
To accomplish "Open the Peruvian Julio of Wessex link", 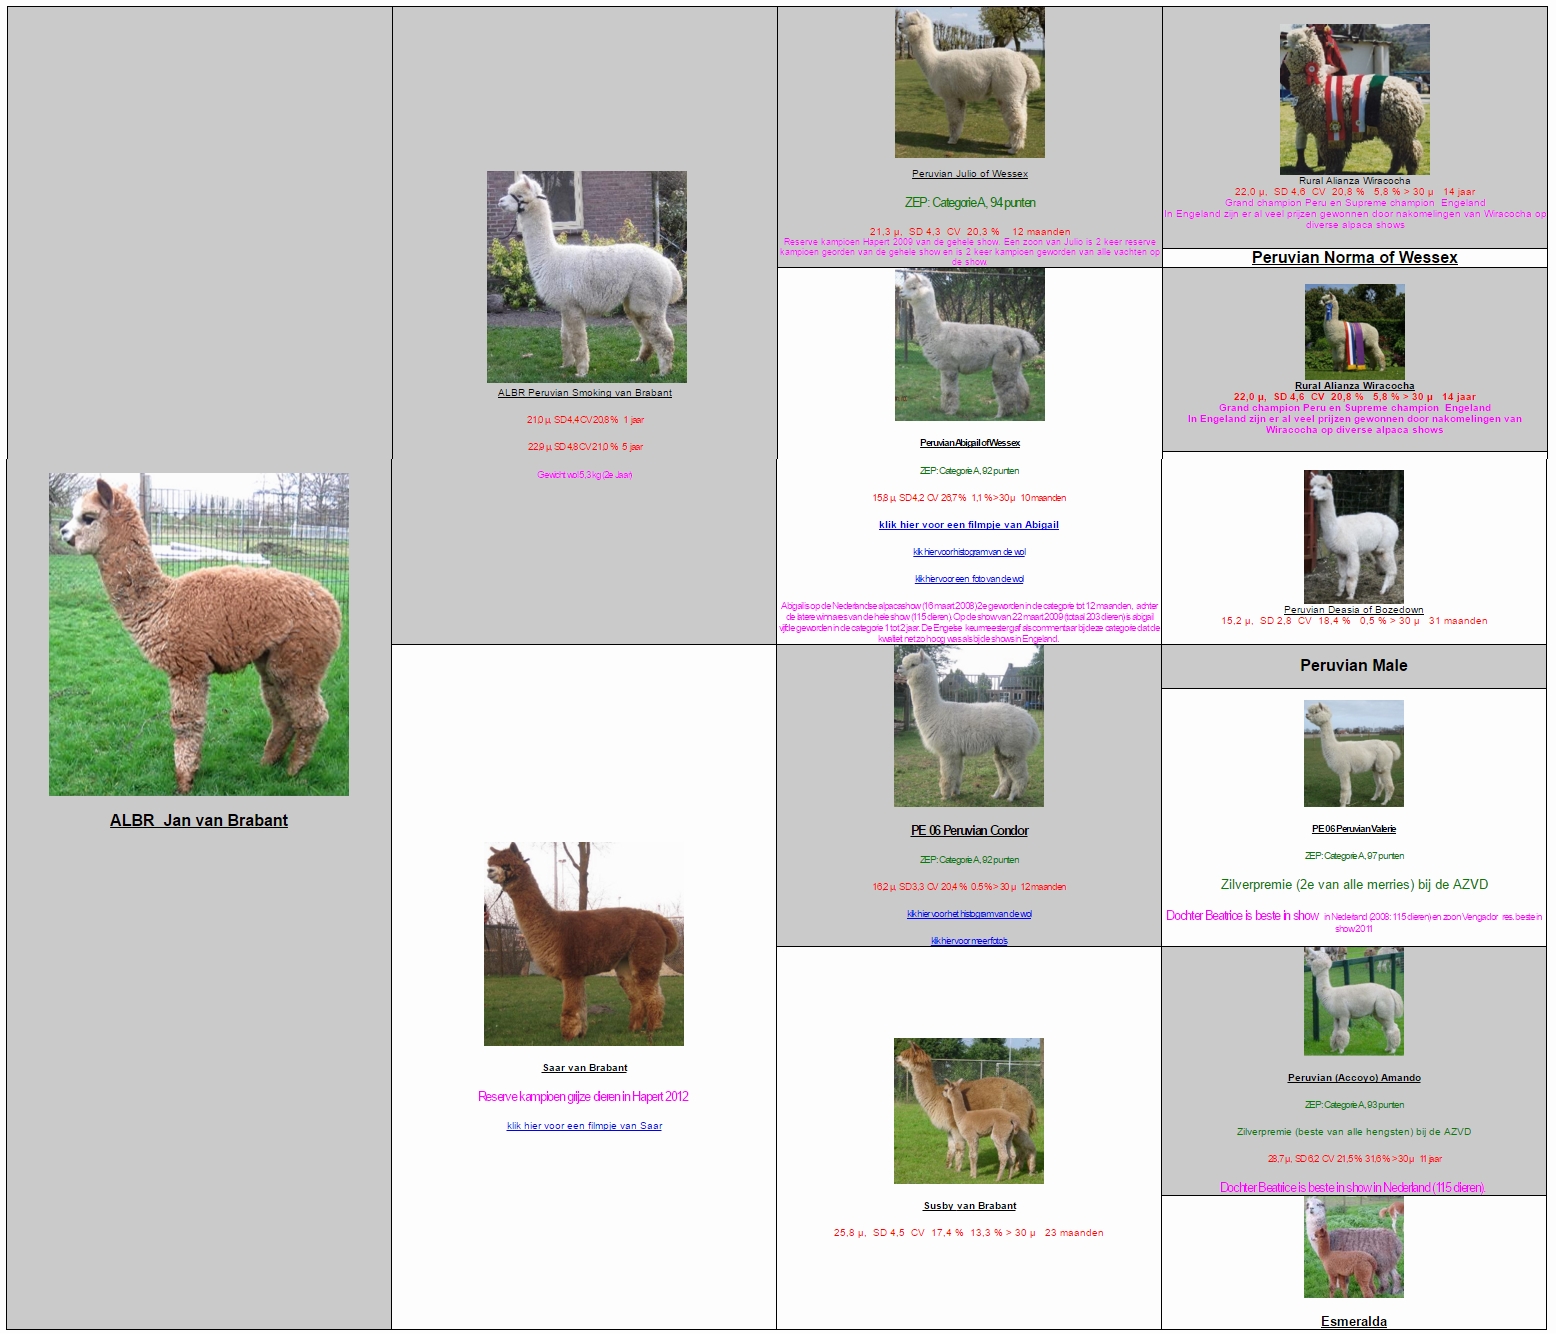I will [969, 174].
